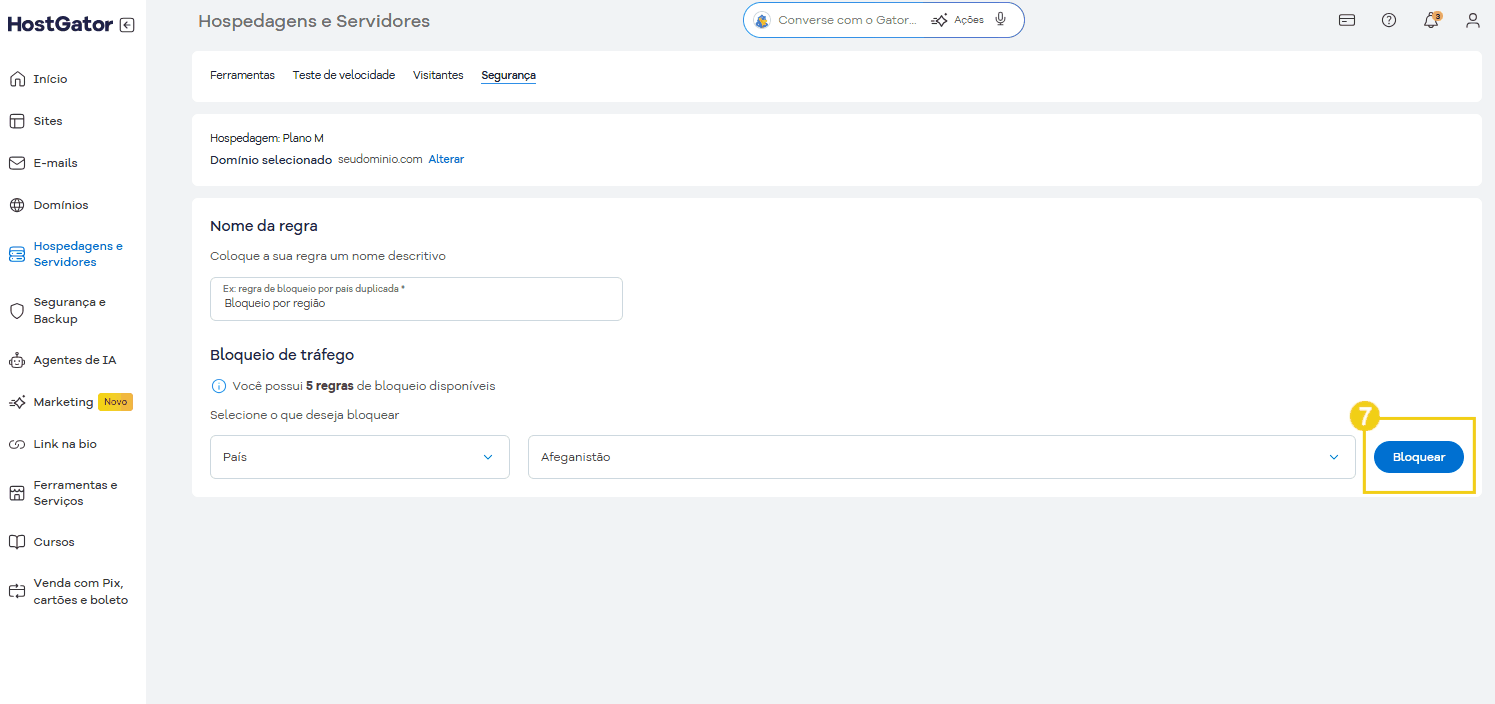The image size is (1495, 704).
Task: Click the rule name input field
Action: click(x=416, y=298)
